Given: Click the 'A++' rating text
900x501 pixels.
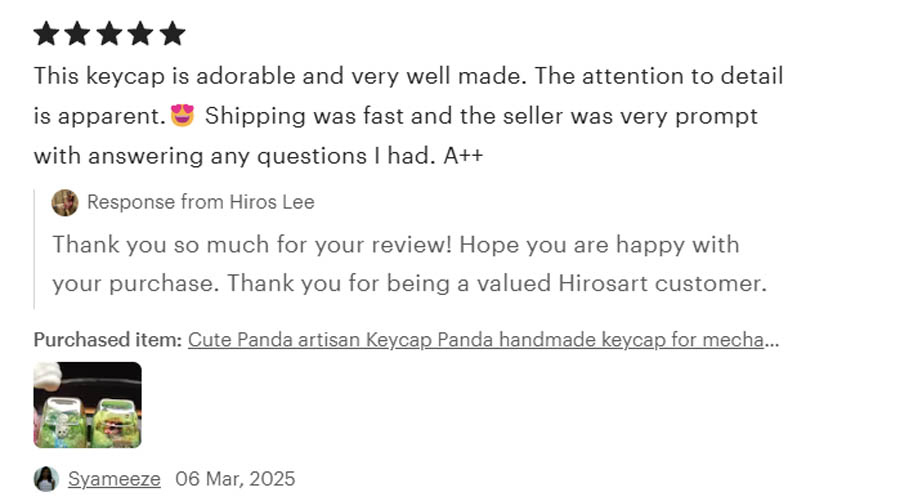Looking at the screenshot, I should 463,156.
